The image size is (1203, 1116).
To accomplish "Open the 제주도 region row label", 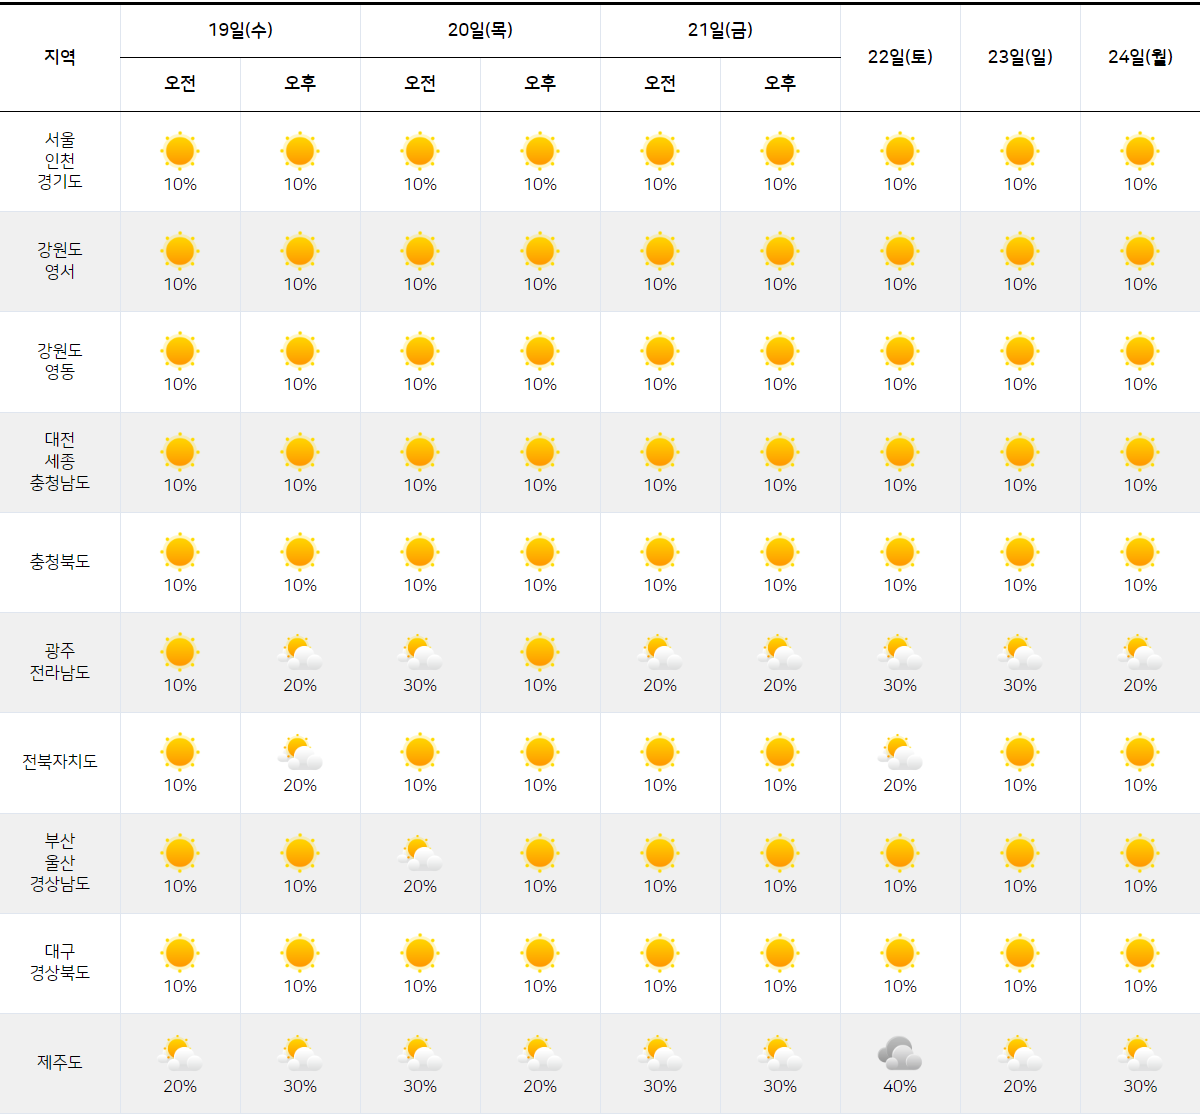I will click(60, 1063).
